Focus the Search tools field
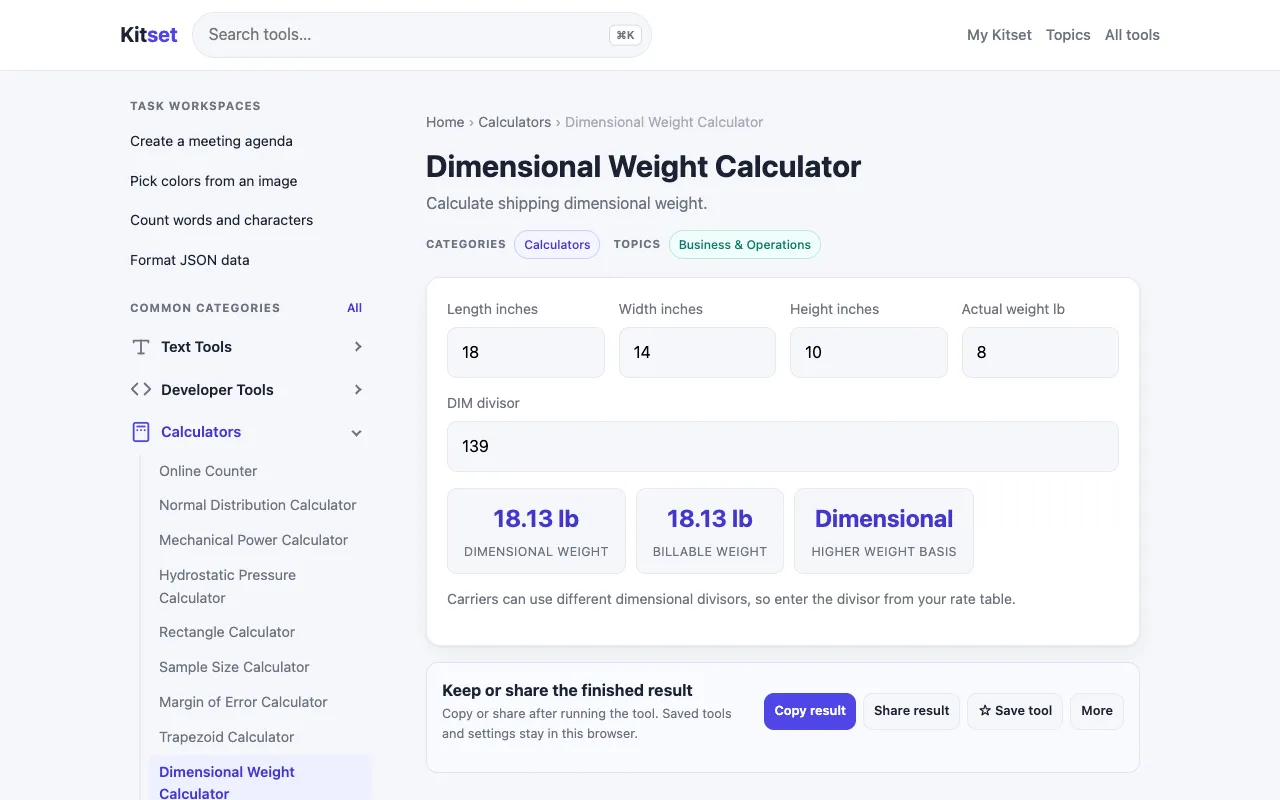 click(x=421, y=35)
